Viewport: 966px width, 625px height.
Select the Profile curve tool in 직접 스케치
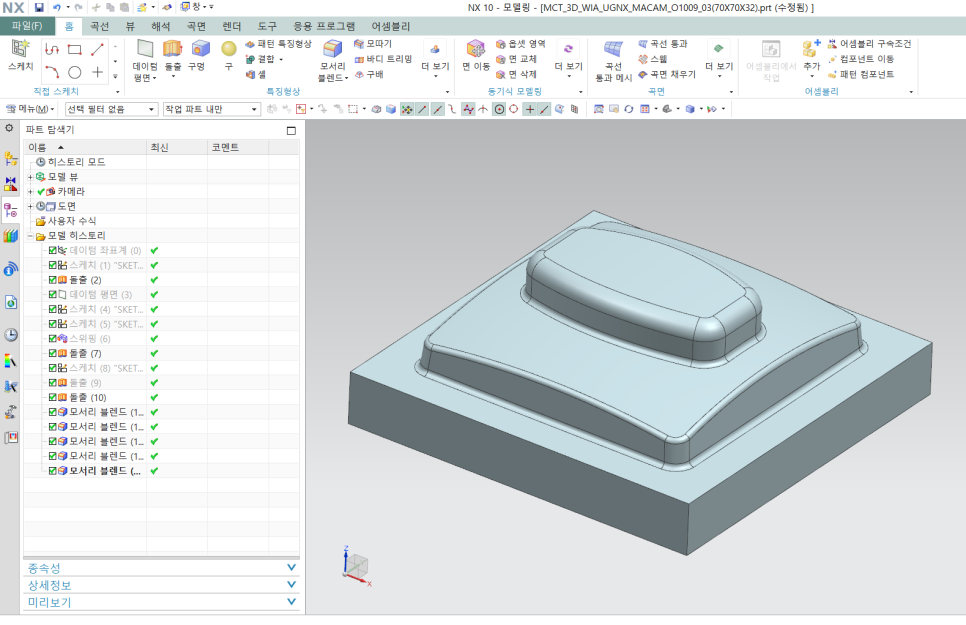click(52, 49)
